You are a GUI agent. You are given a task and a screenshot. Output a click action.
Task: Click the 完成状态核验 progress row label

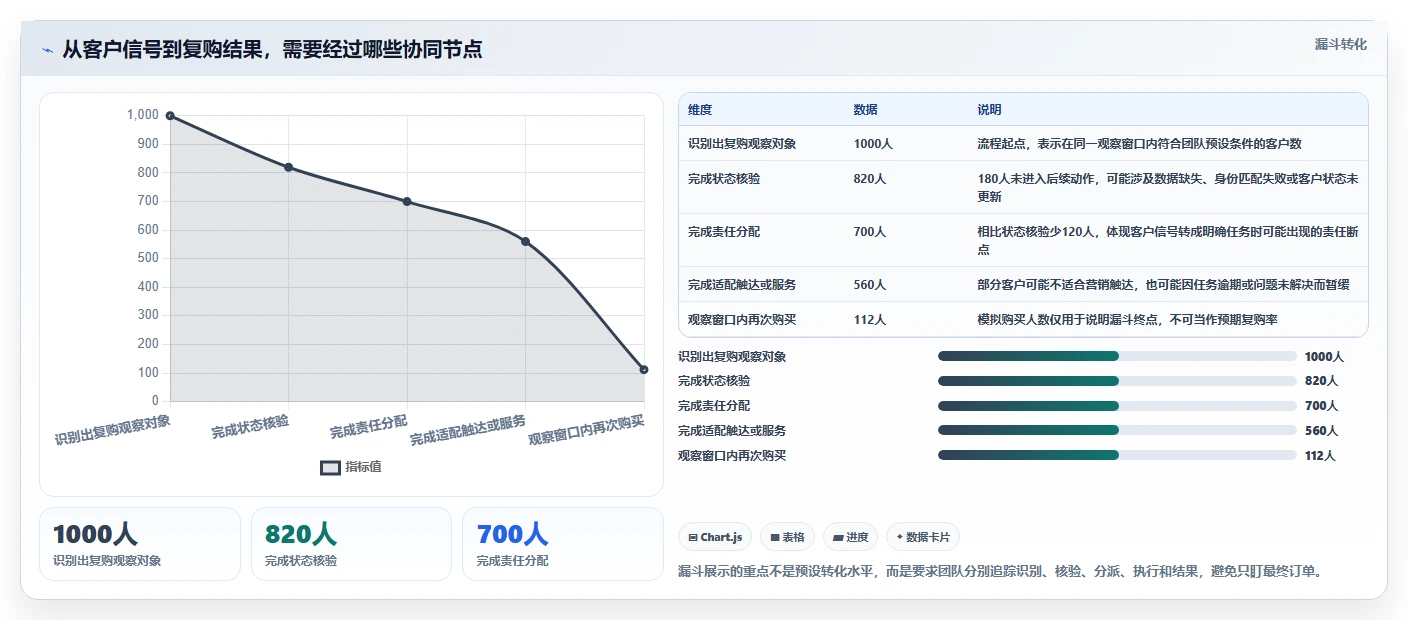coord(714,381)
